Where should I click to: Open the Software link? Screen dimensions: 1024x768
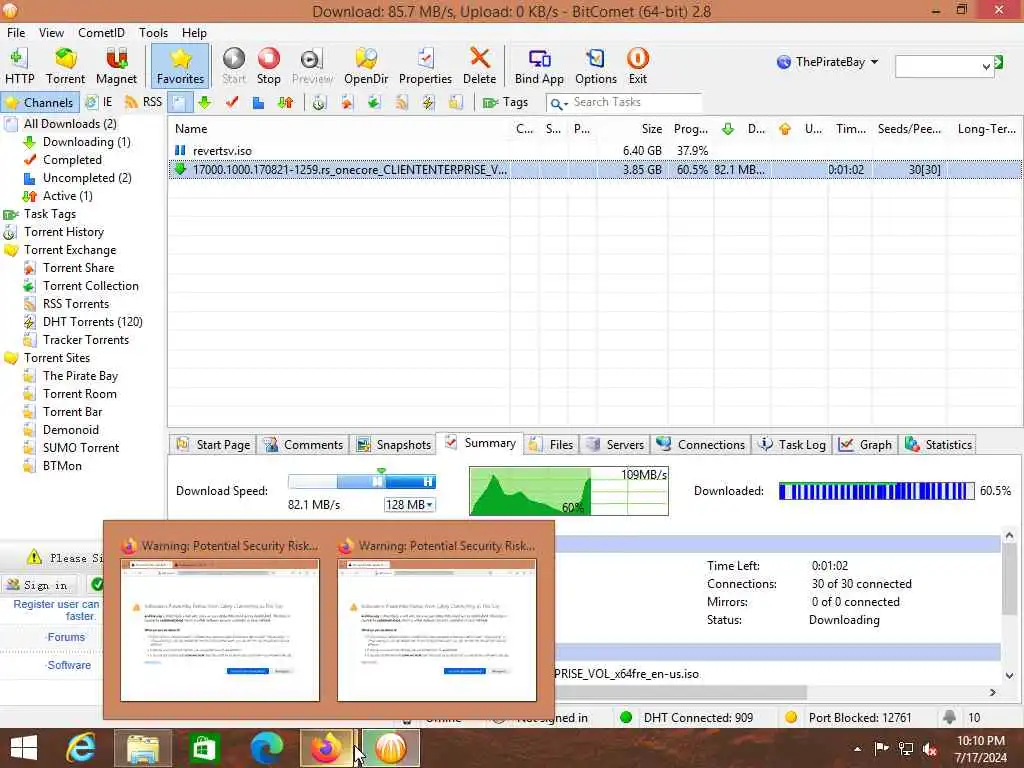click(x=69, y=665)
